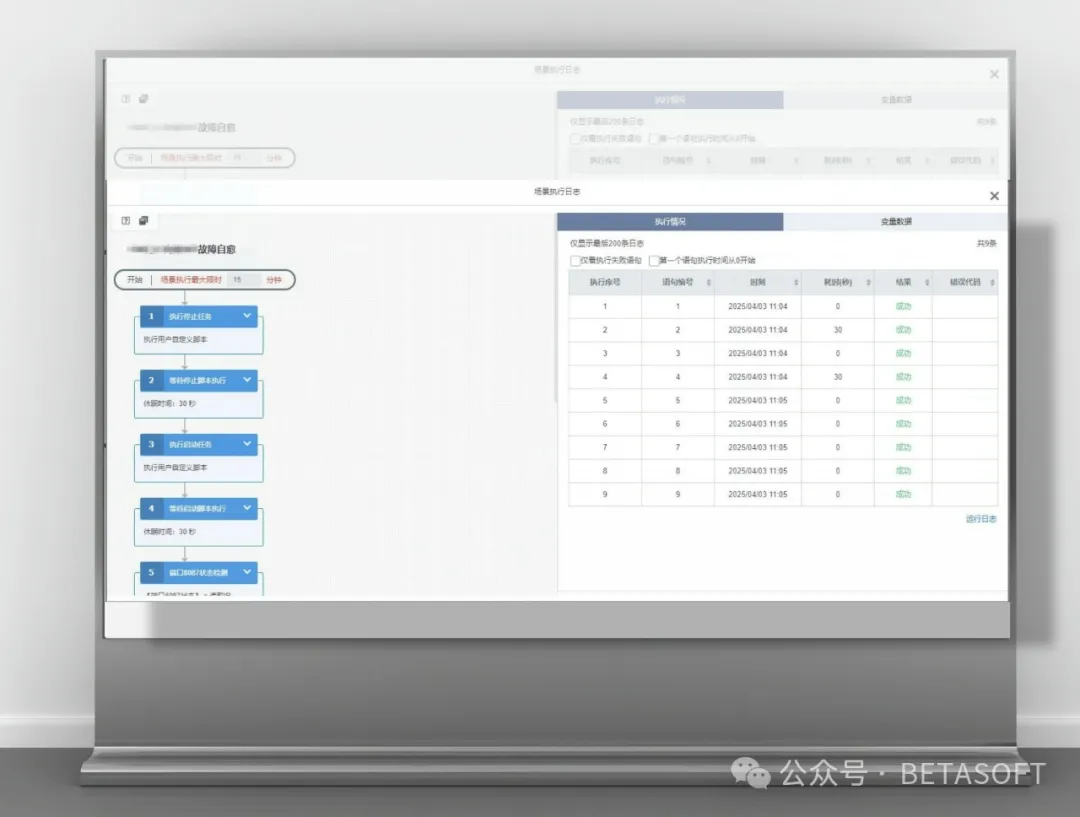The width and height of the screenshot is (1080, 817).
Task: Click duration 0 in row 7
Action: 838,447
